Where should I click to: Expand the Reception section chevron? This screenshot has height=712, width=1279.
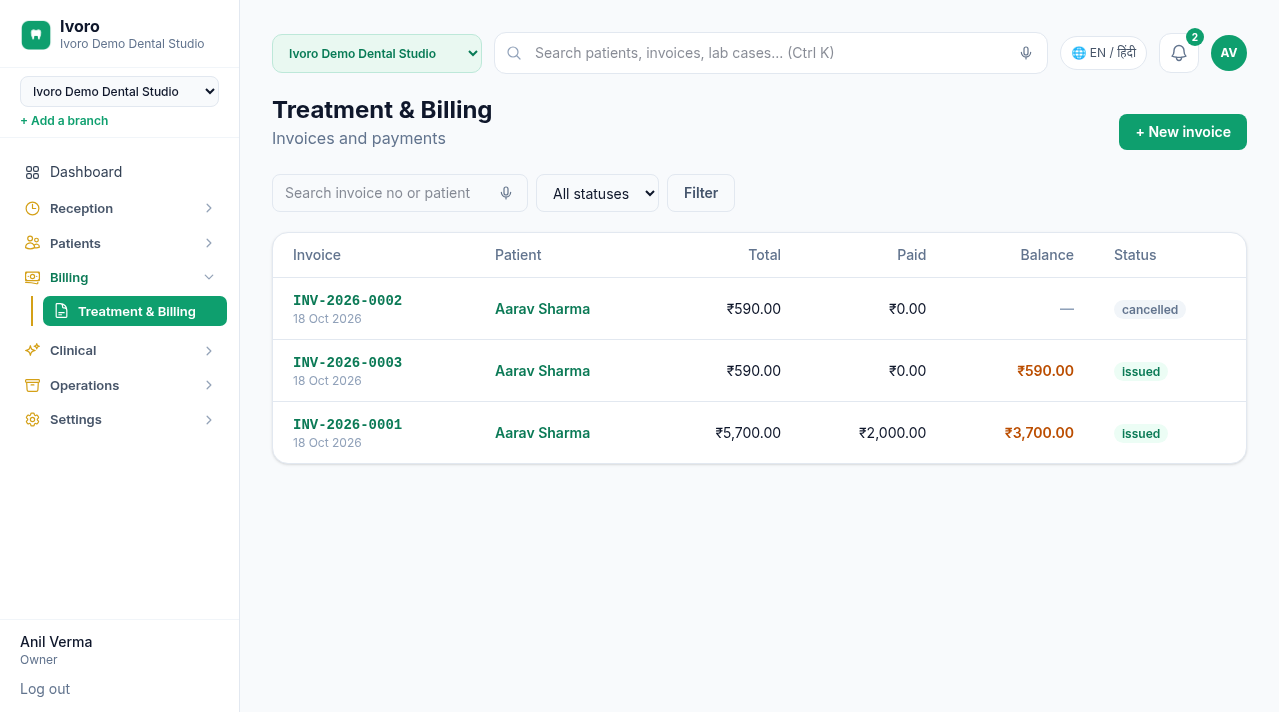(x=209, y=208)
